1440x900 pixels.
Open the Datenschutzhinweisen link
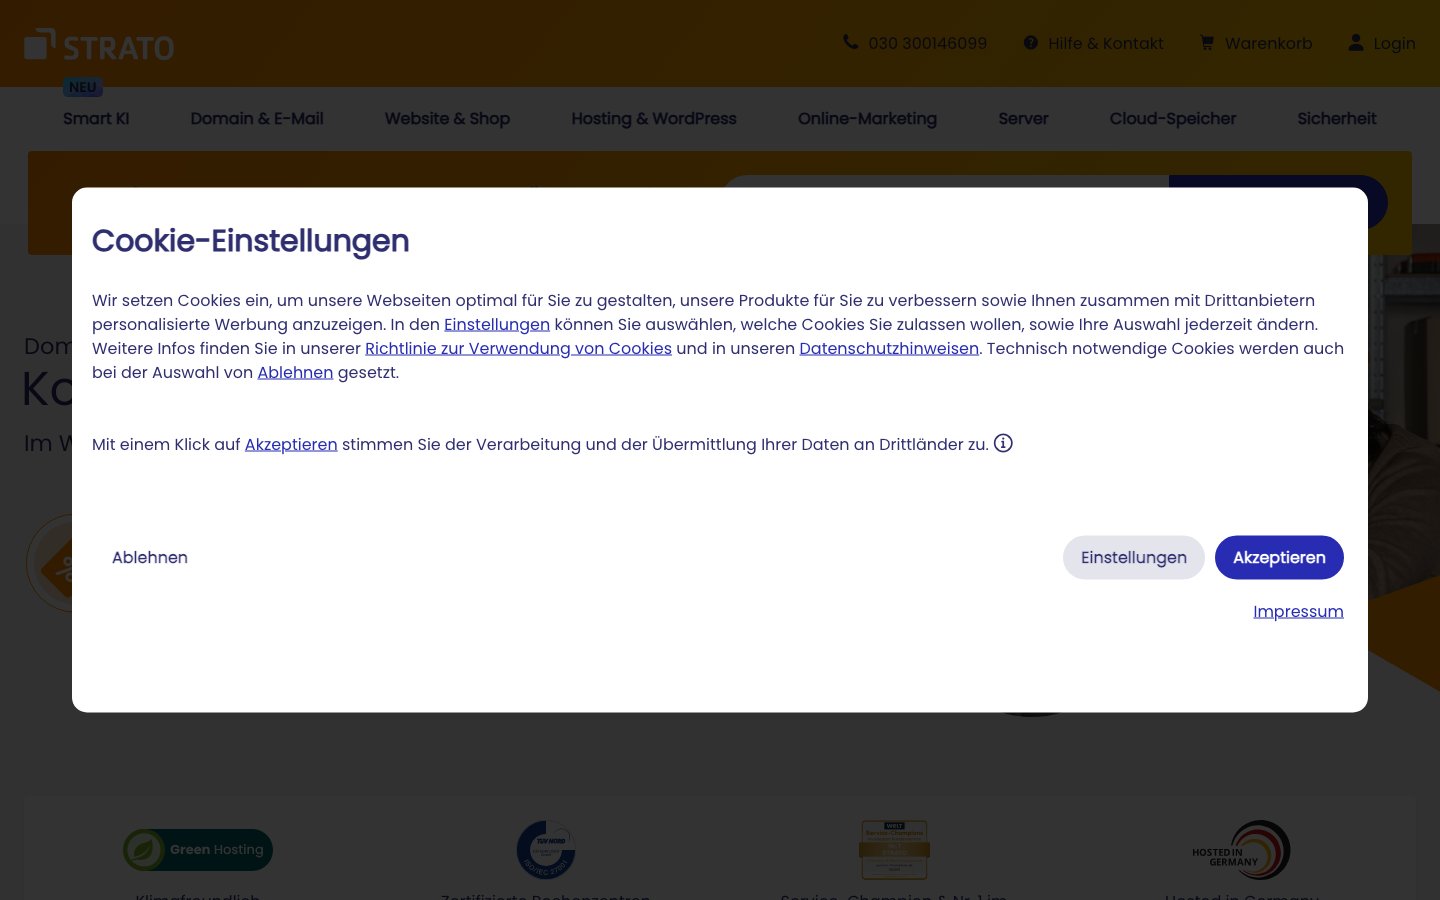point(889,348)
